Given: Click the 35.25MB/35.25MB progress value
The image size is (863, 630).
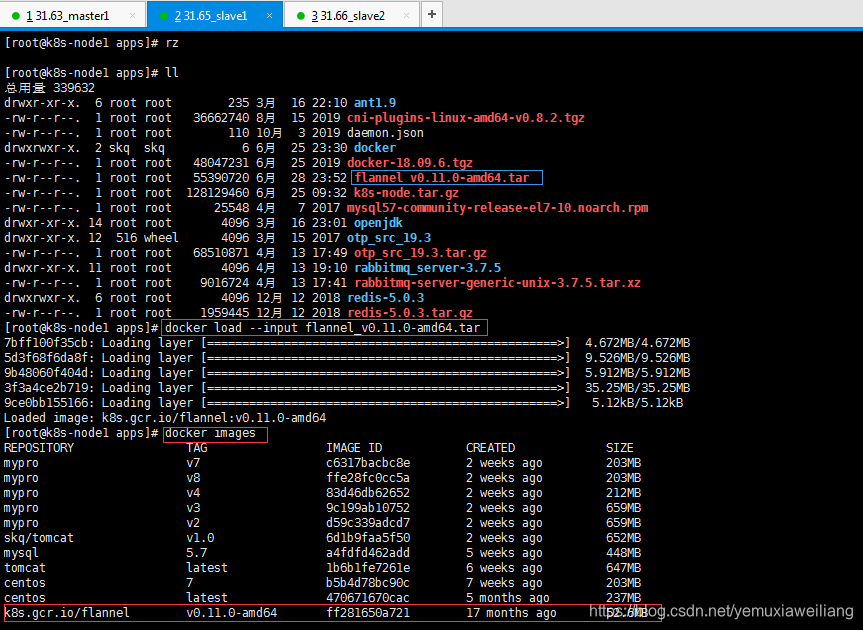Looking at the screenshot, I should [637, 388].
